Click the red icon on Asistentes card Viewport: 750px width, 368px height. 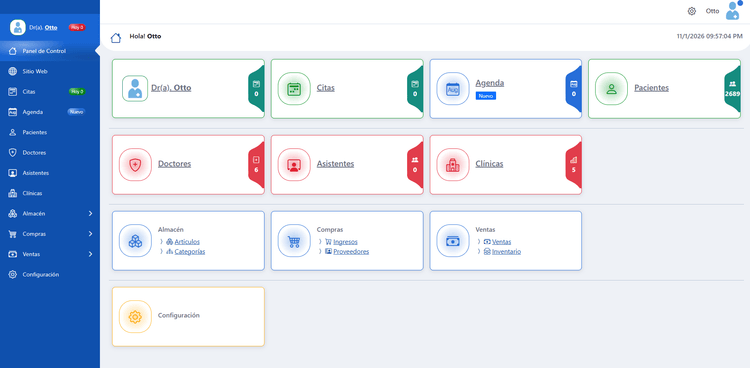click(294, 165)
